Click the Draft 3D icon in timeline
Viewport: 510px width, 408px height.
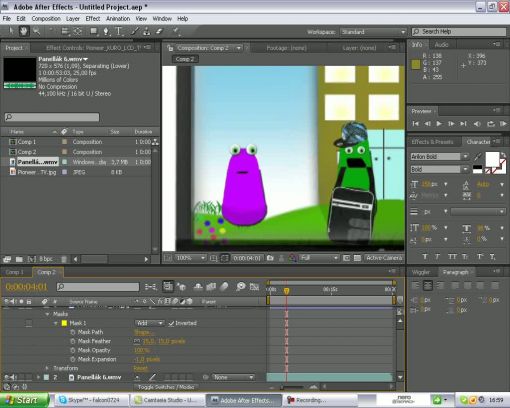click(x=181, y=287)
